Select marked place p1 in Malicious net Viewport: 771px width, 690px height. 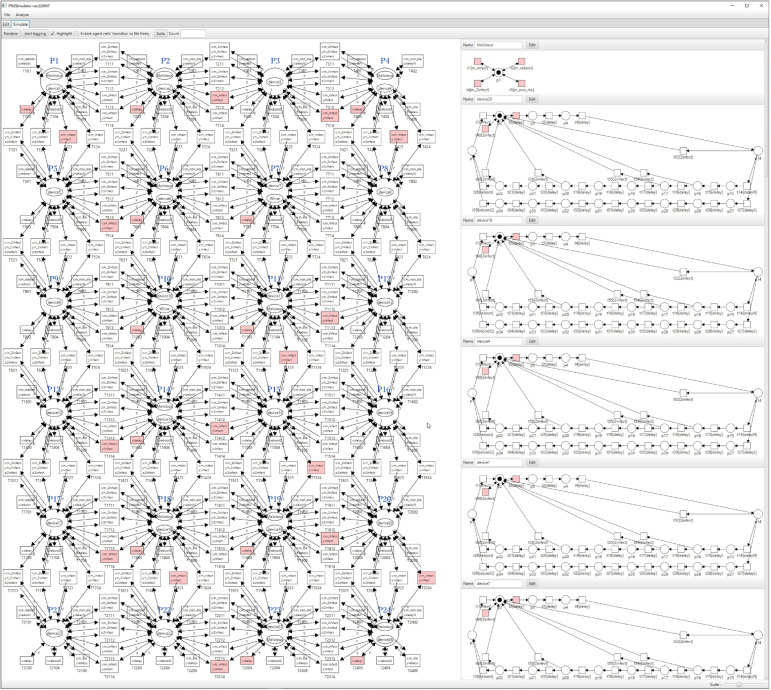coord(499,73)
